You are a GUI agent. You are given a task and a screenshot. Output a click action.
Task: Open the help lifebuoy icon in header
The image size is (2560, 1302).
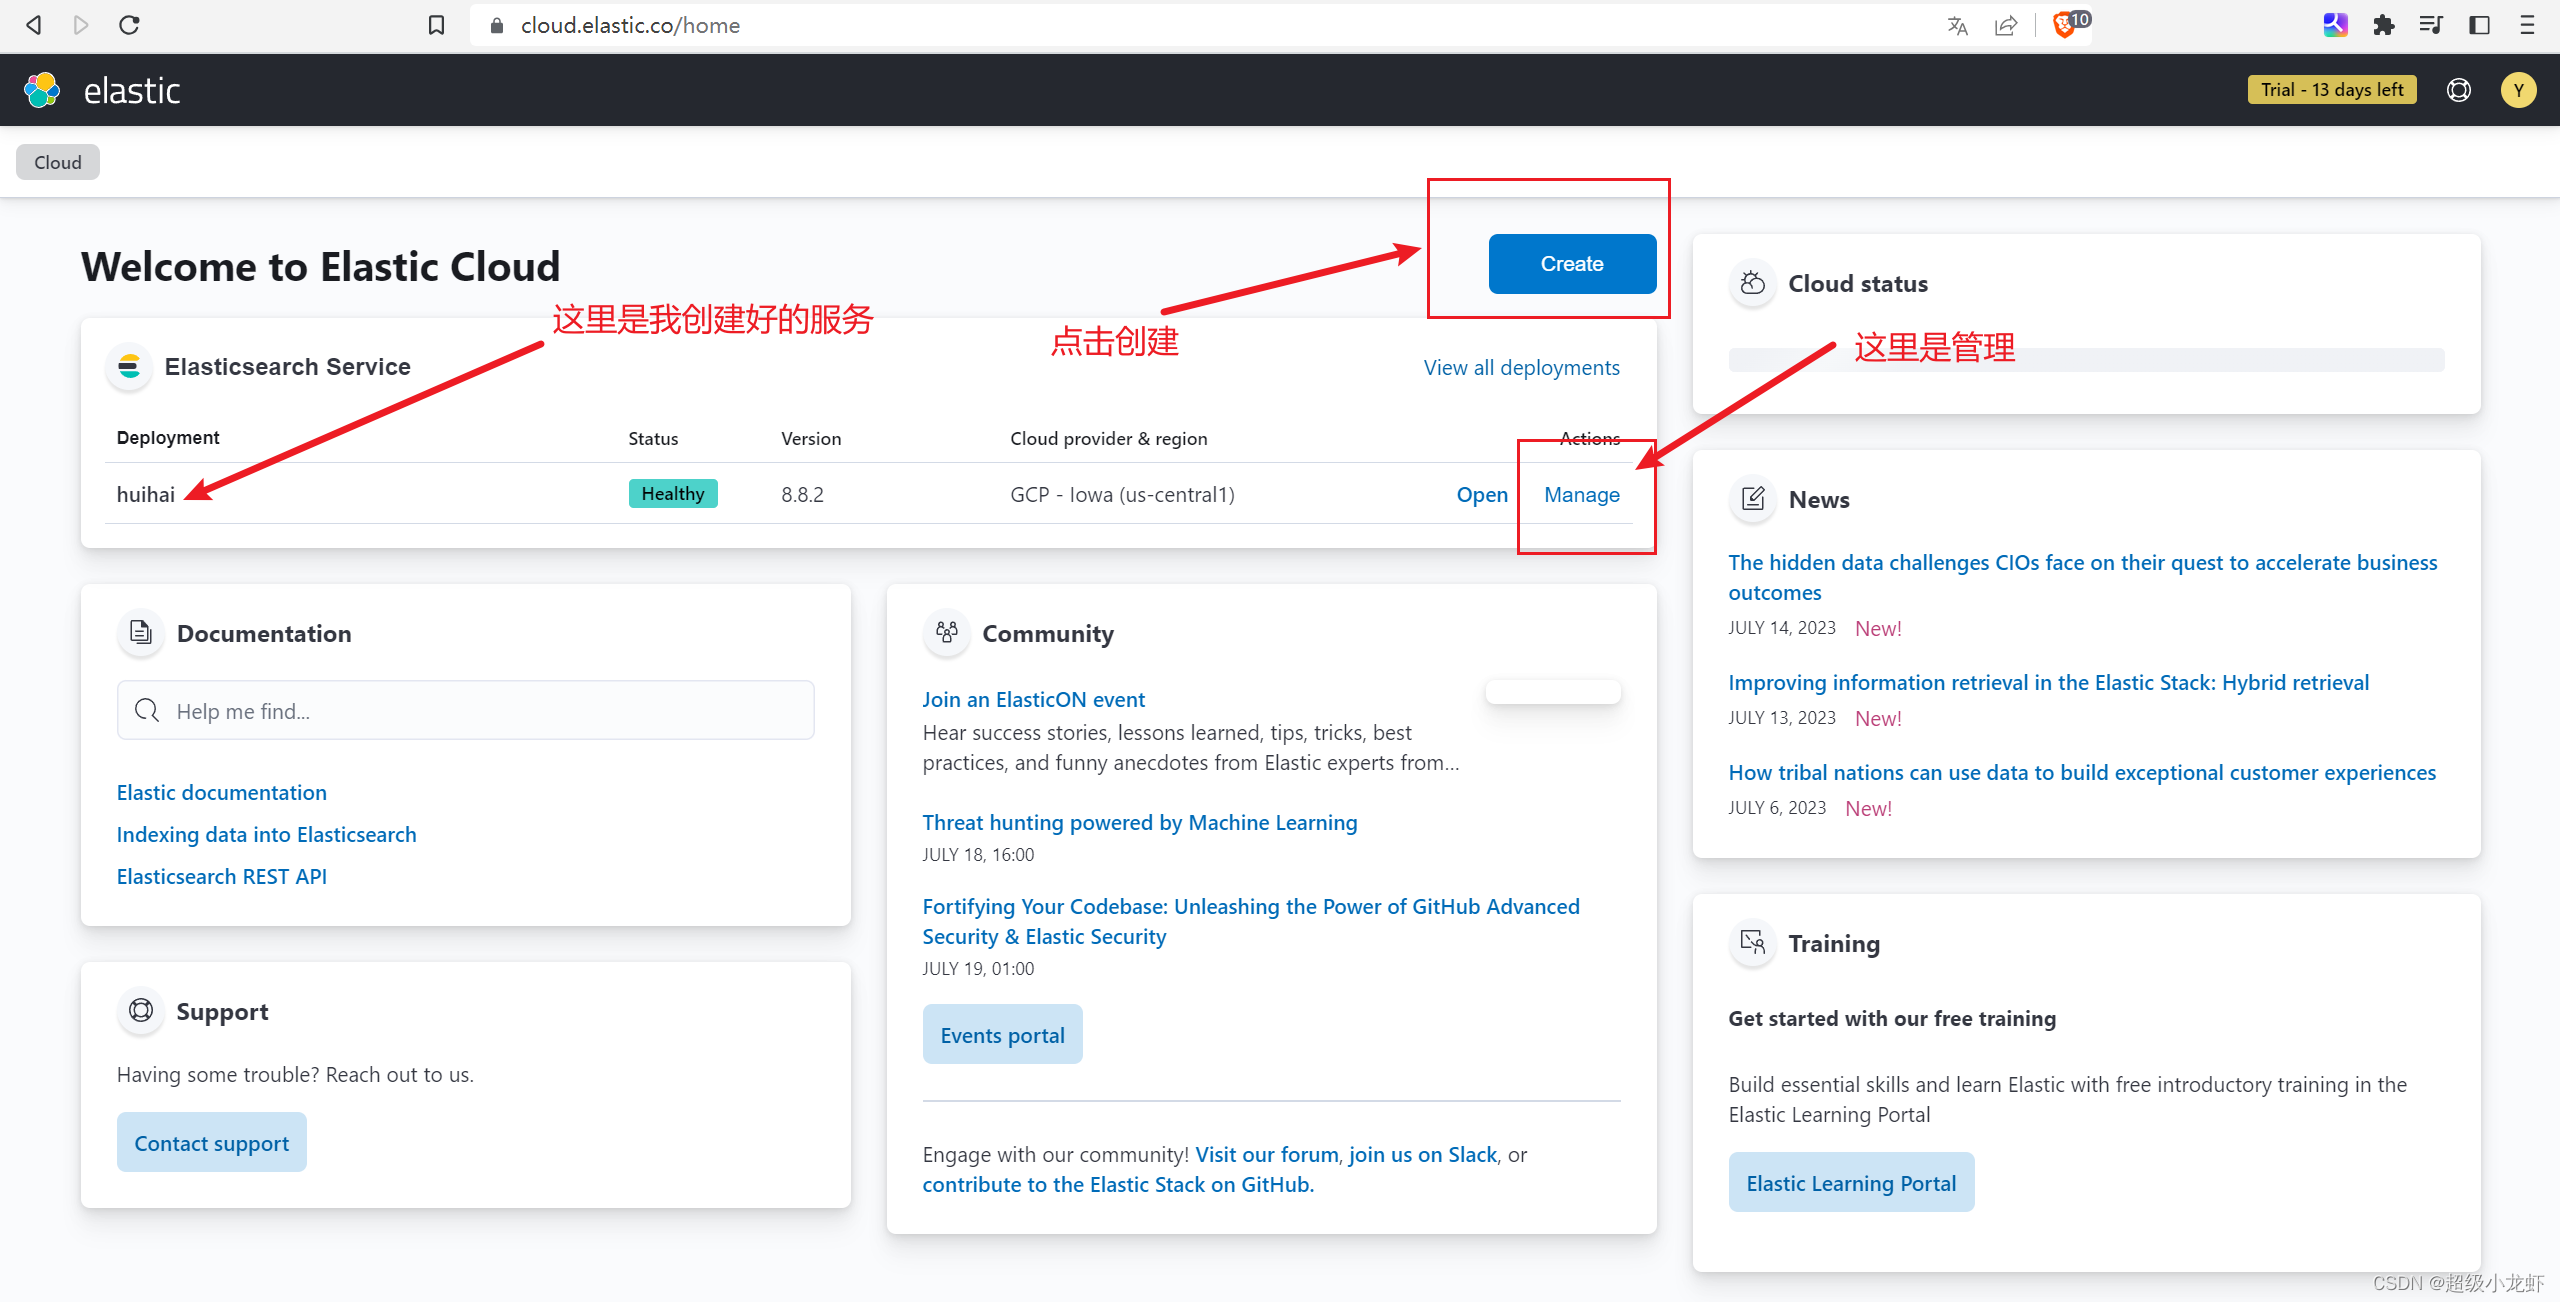point(2459,90)
